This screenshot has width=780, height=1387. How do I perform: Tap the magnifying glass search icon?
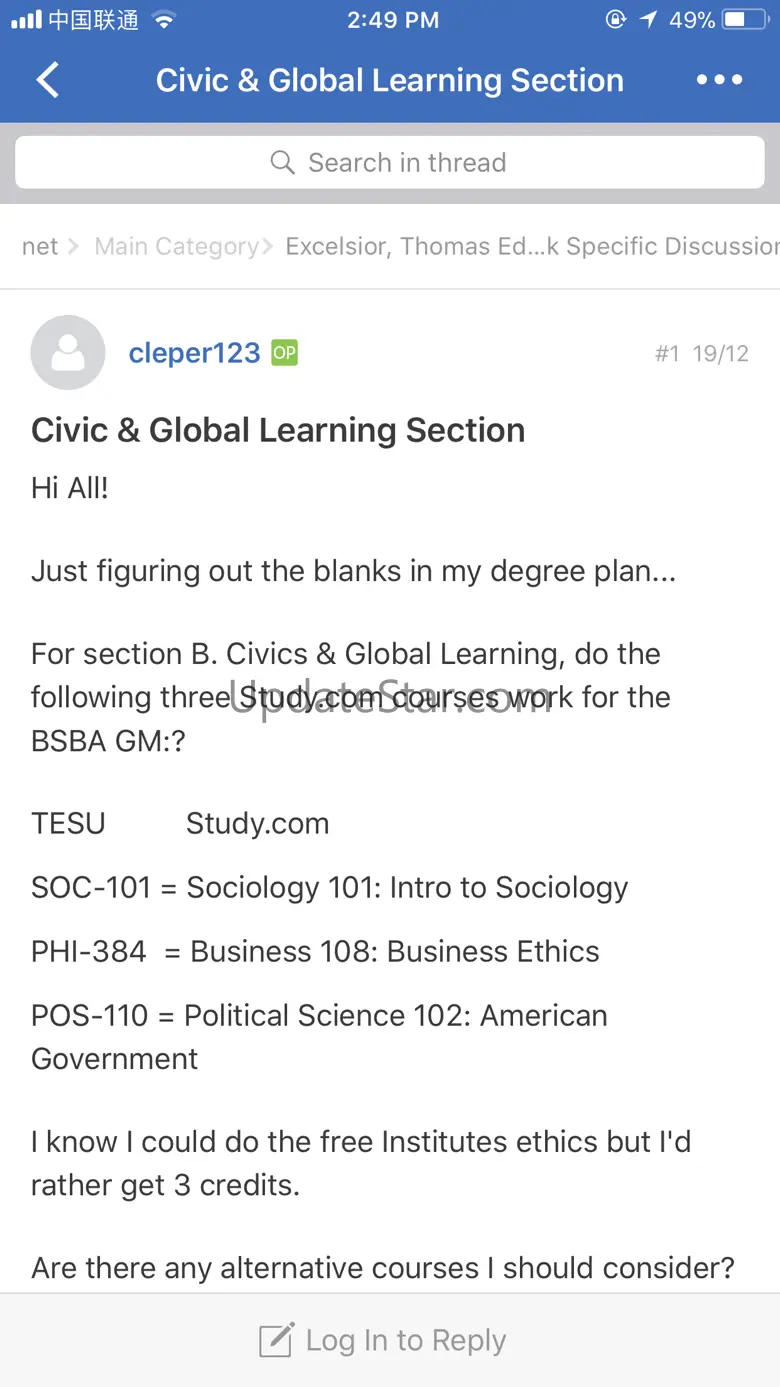pos(283,163)
